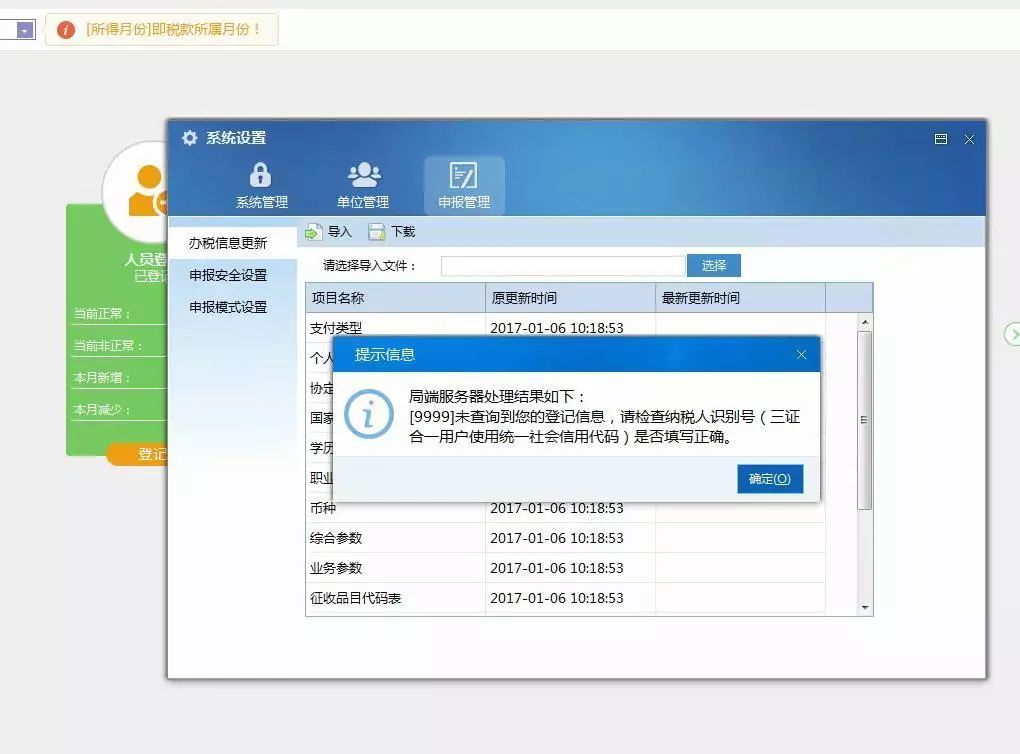Viewport: 1020px width, 754px height.
Task: Open the dropdown arrow at top left
Action: coord(25,30)
